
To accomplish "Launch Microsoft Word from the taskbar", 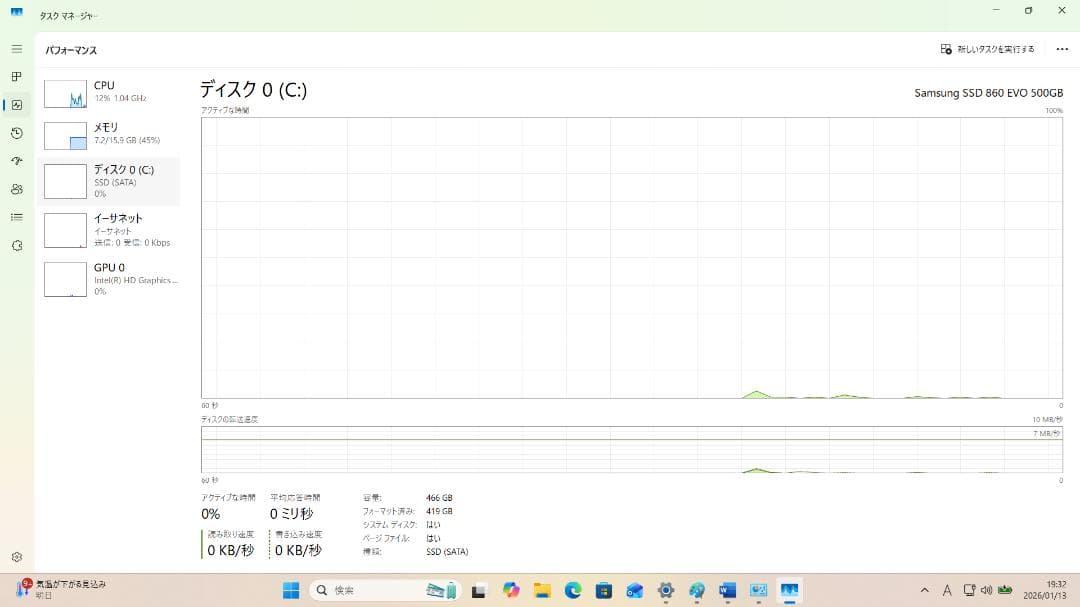I will [x=727, y=590].
